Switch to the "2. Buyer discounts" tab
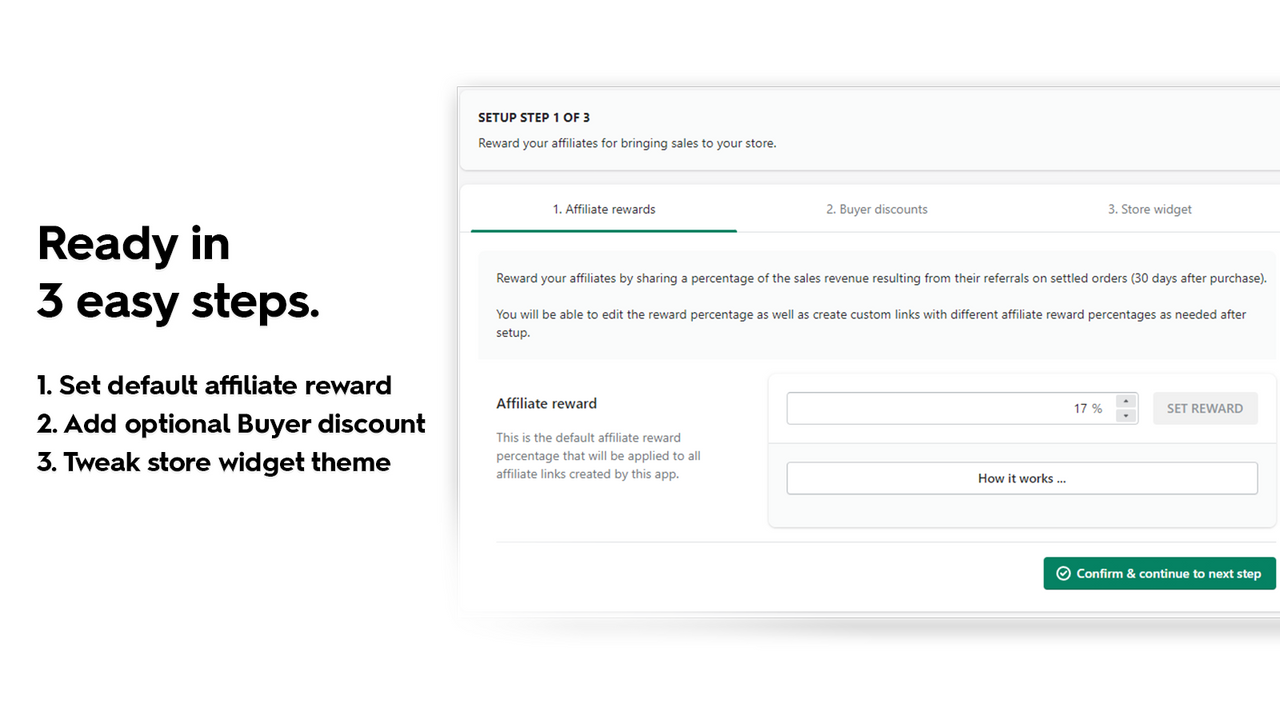Screen dimensions: 1280x720 click(x=876, y=209)
